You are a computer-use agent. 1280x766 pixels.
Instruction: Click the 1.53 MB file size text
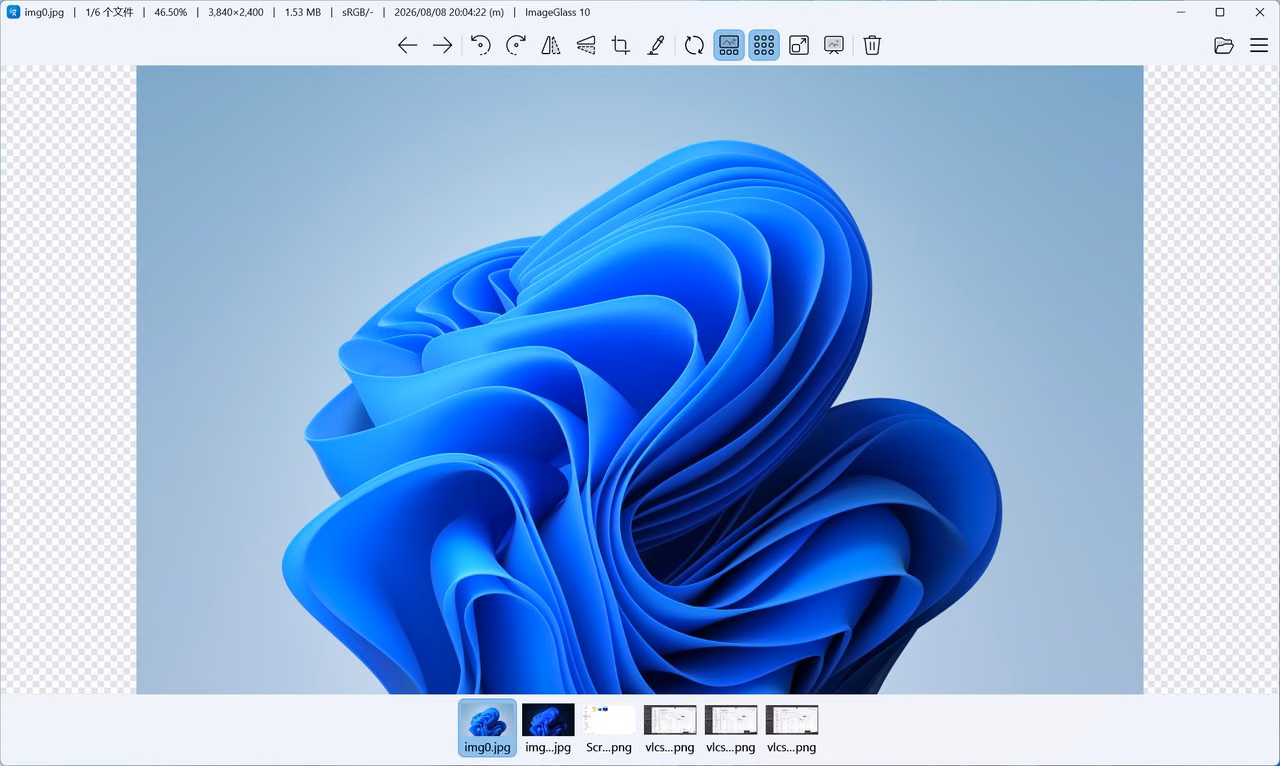coord(303,13)
